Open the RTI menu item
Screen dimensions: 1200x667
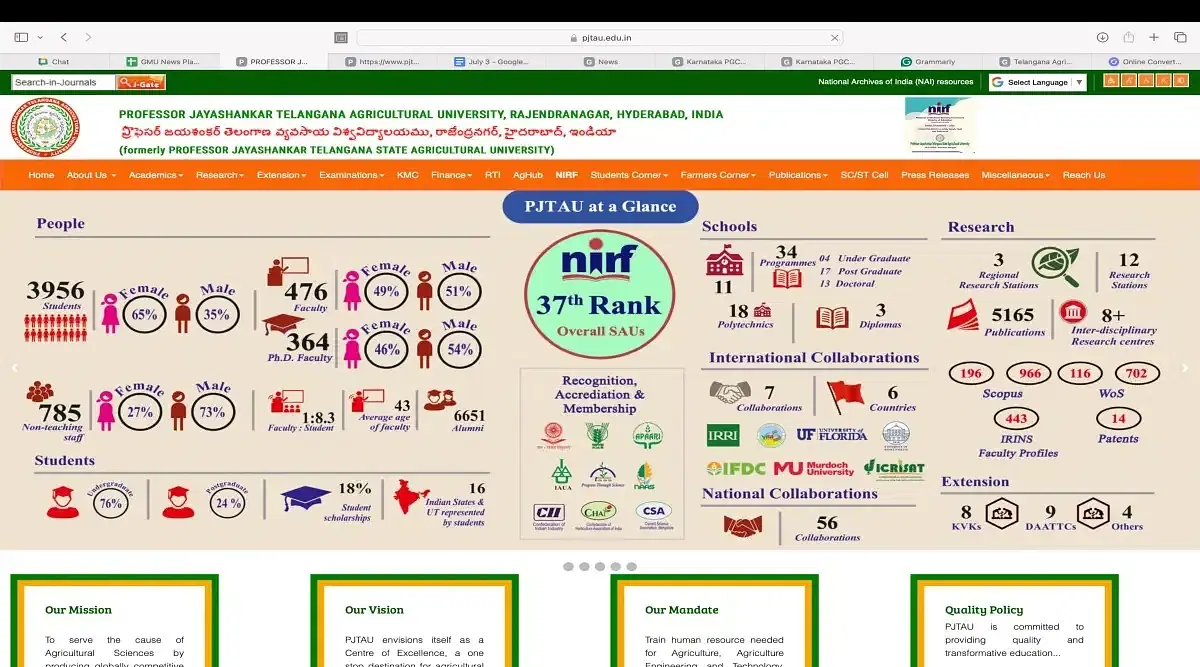[493, 175]
